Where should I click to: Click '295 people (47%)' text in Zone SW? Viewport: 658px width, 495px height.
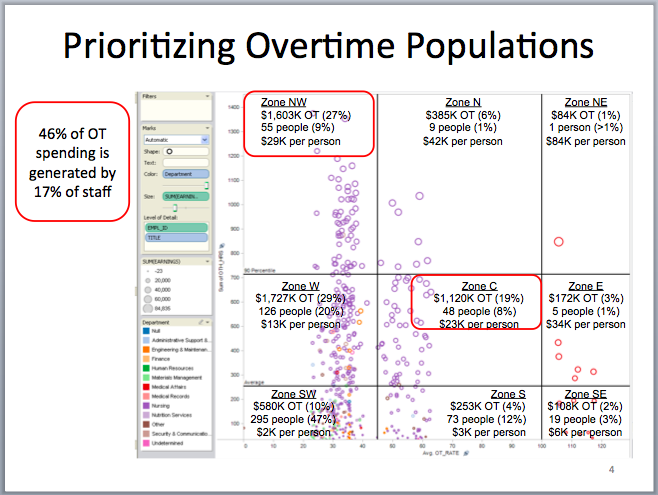coord(293,419)
